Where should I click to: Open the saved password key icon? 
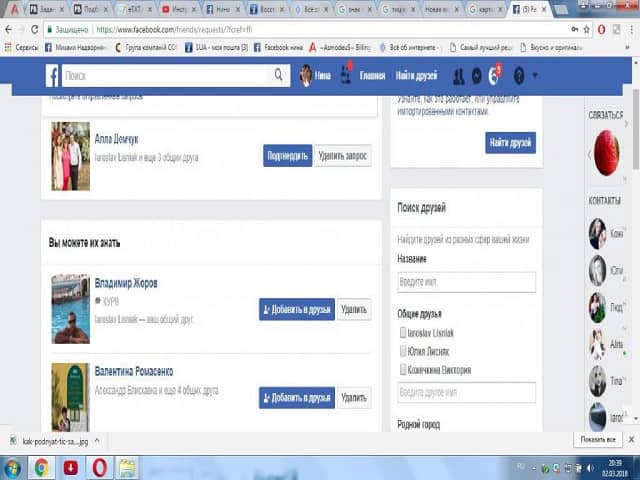coord(574,29)
